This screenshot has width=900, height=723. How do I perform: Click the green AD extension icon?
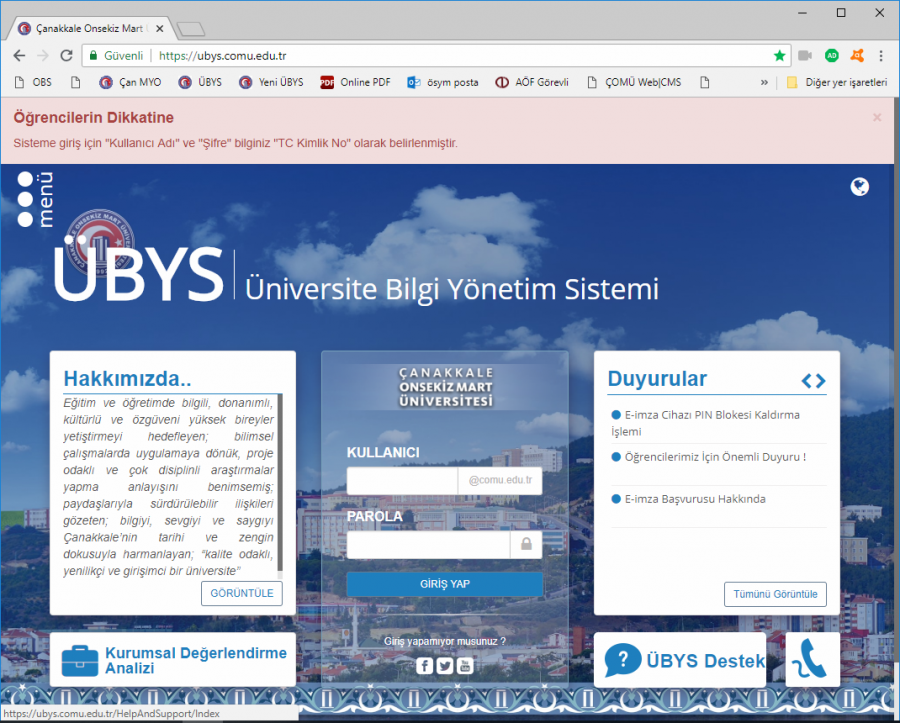click(x=832, y=56)
